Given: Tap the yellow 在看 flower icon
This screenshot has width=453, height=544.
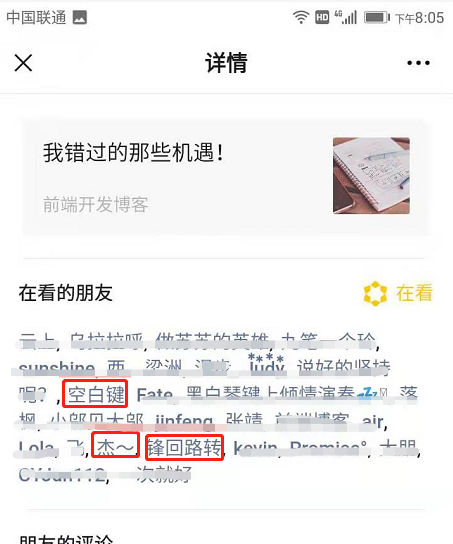Looking at the screenshot, I should tap(375, 294).
